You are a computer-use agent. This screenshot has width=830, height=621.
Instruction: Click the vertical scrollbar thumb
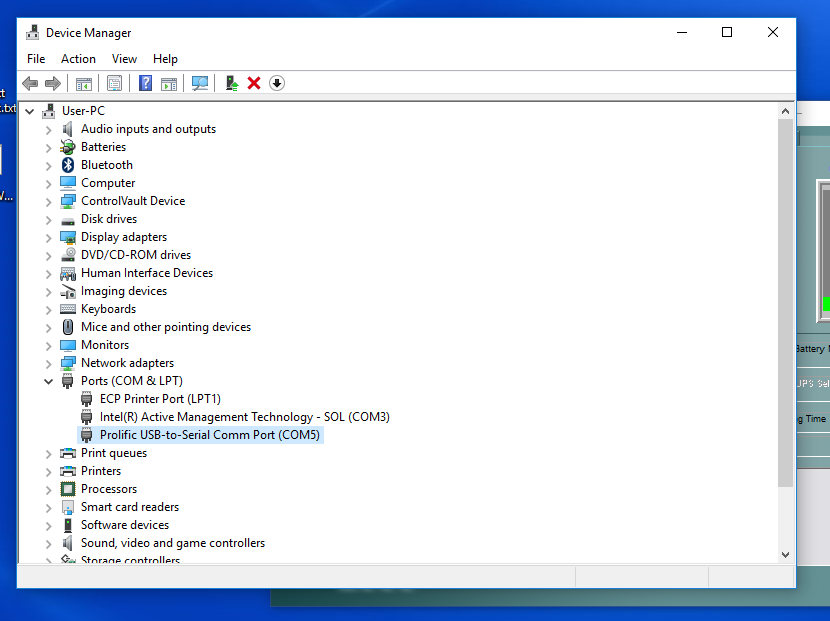[786, 303]
